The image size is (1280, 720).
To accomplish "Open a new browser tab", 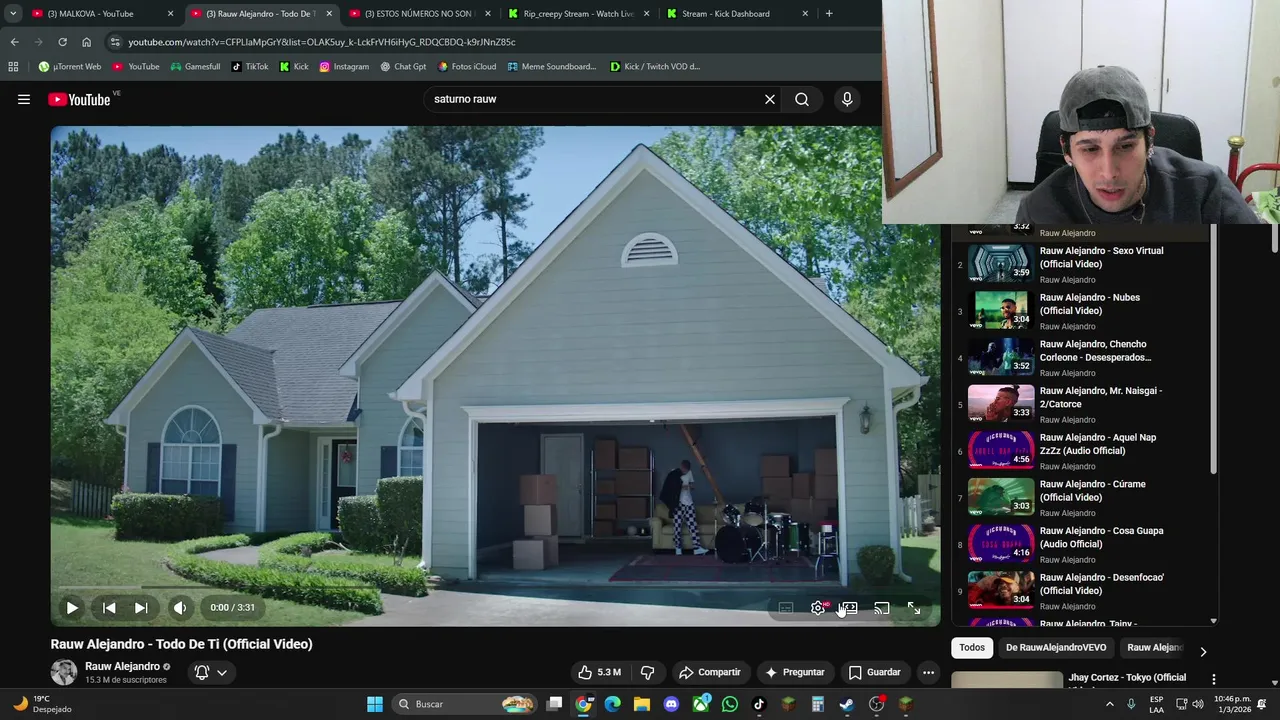I will tap(829, 14).
